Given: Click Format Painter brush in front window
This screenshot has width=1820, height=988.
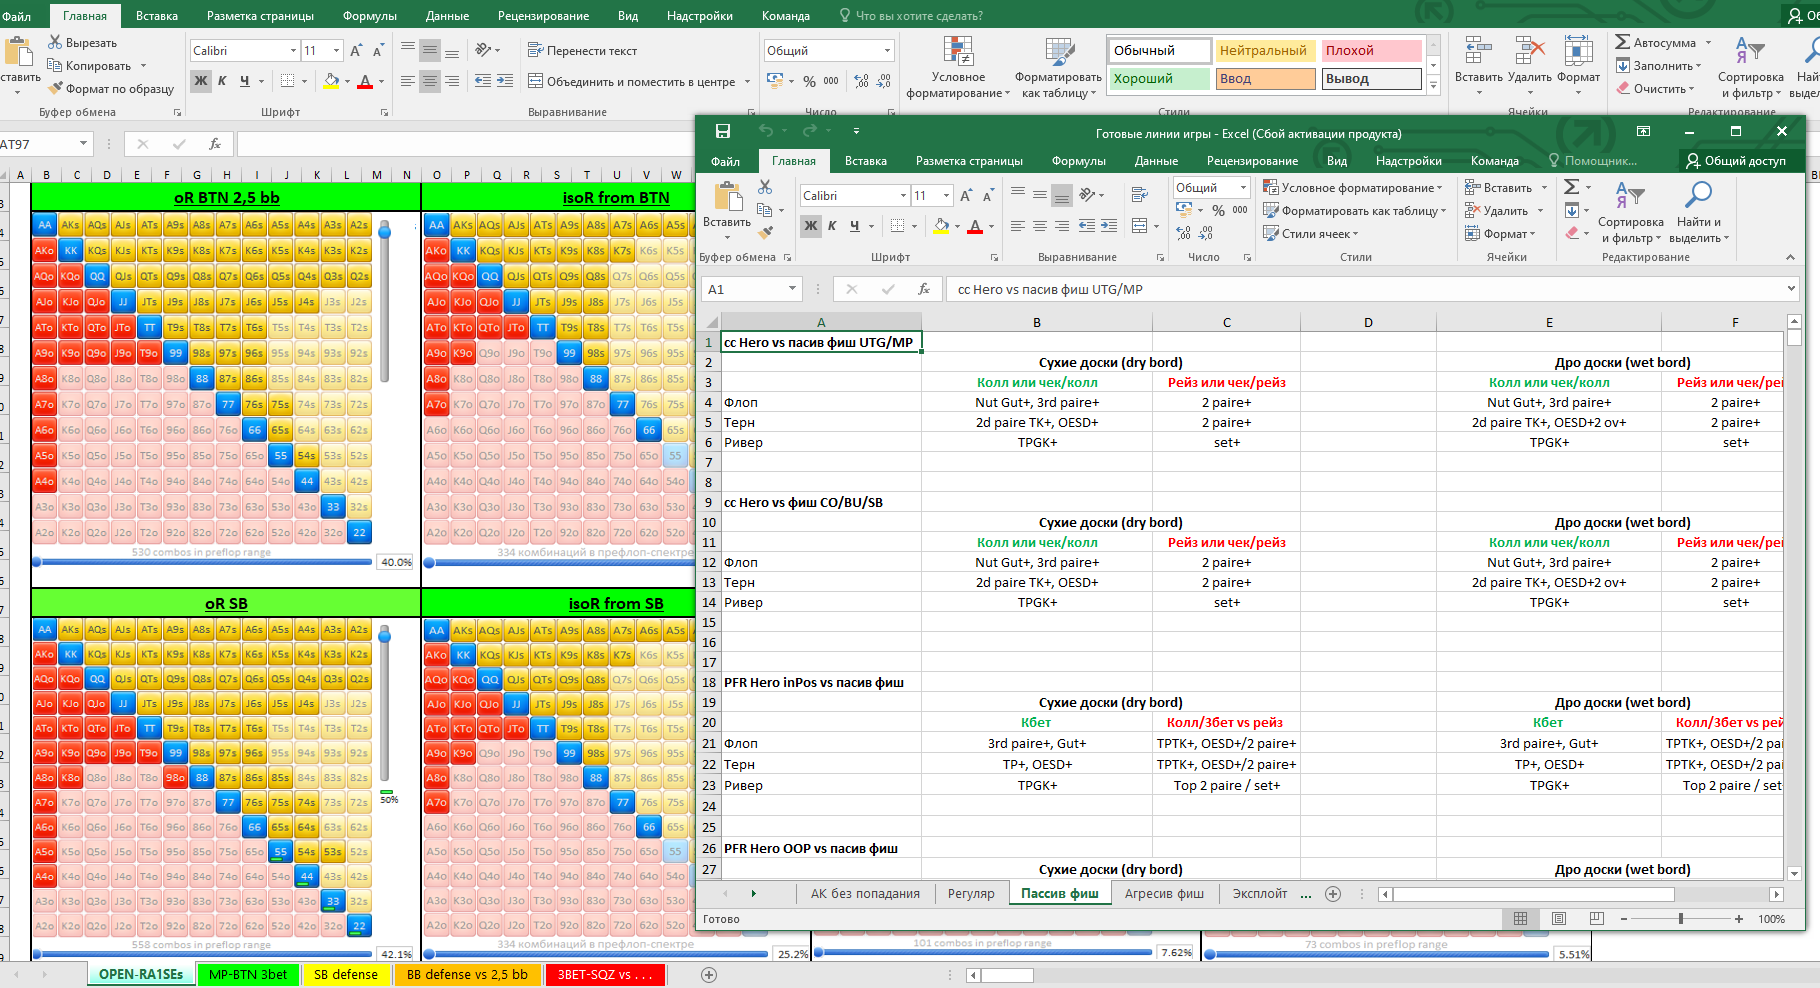Looking at the screenshot, I should 765,233.
